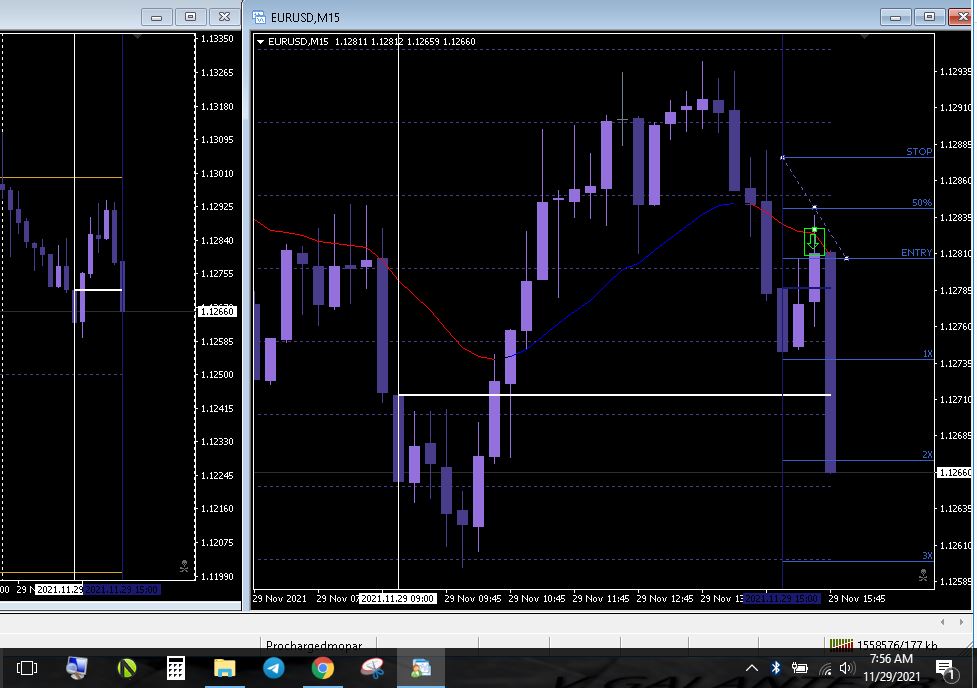The width and height of the screenshot is (977, 688).
Task: Open the Bluetooth tray icon
Action: click(776, 668)
